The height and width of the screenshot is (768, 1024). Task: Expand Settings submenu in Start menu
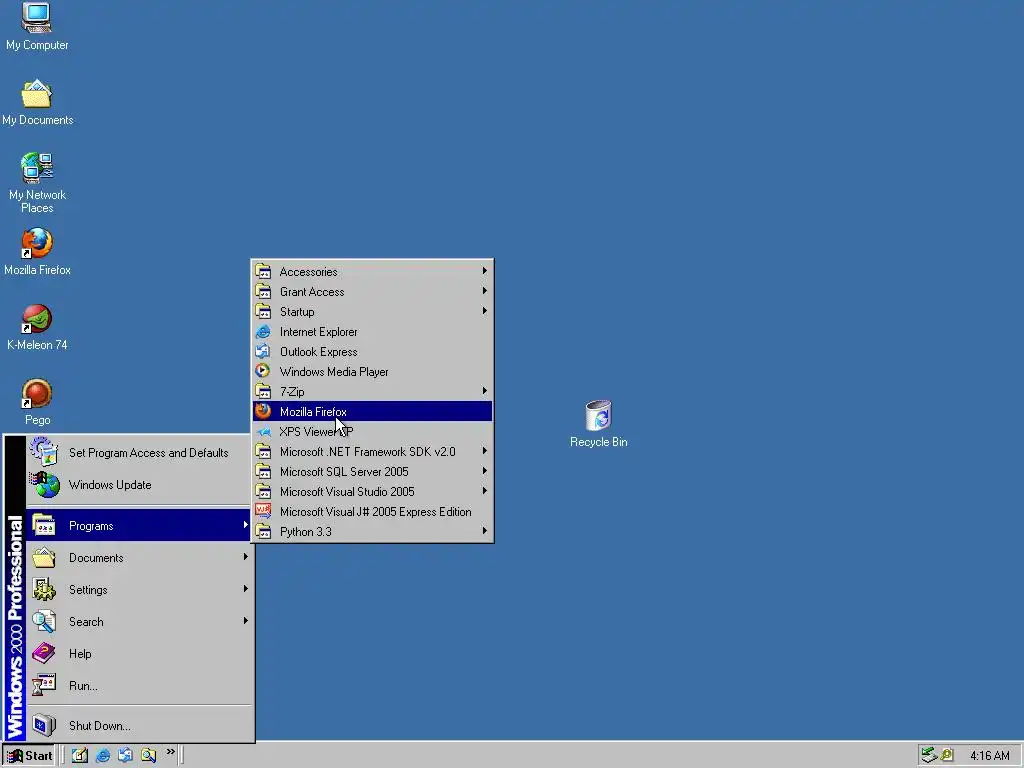(138, 589)
